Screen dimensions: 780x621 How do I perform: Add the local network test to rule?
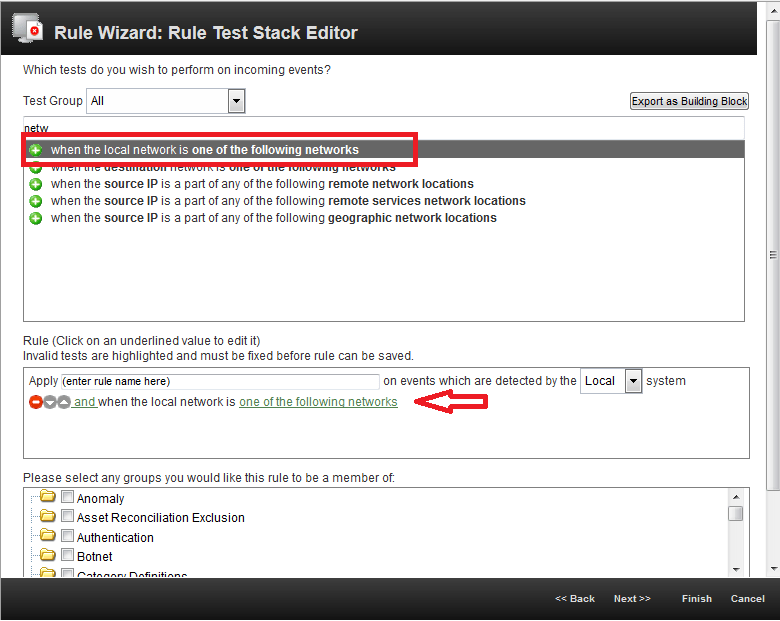coord(36,150)
